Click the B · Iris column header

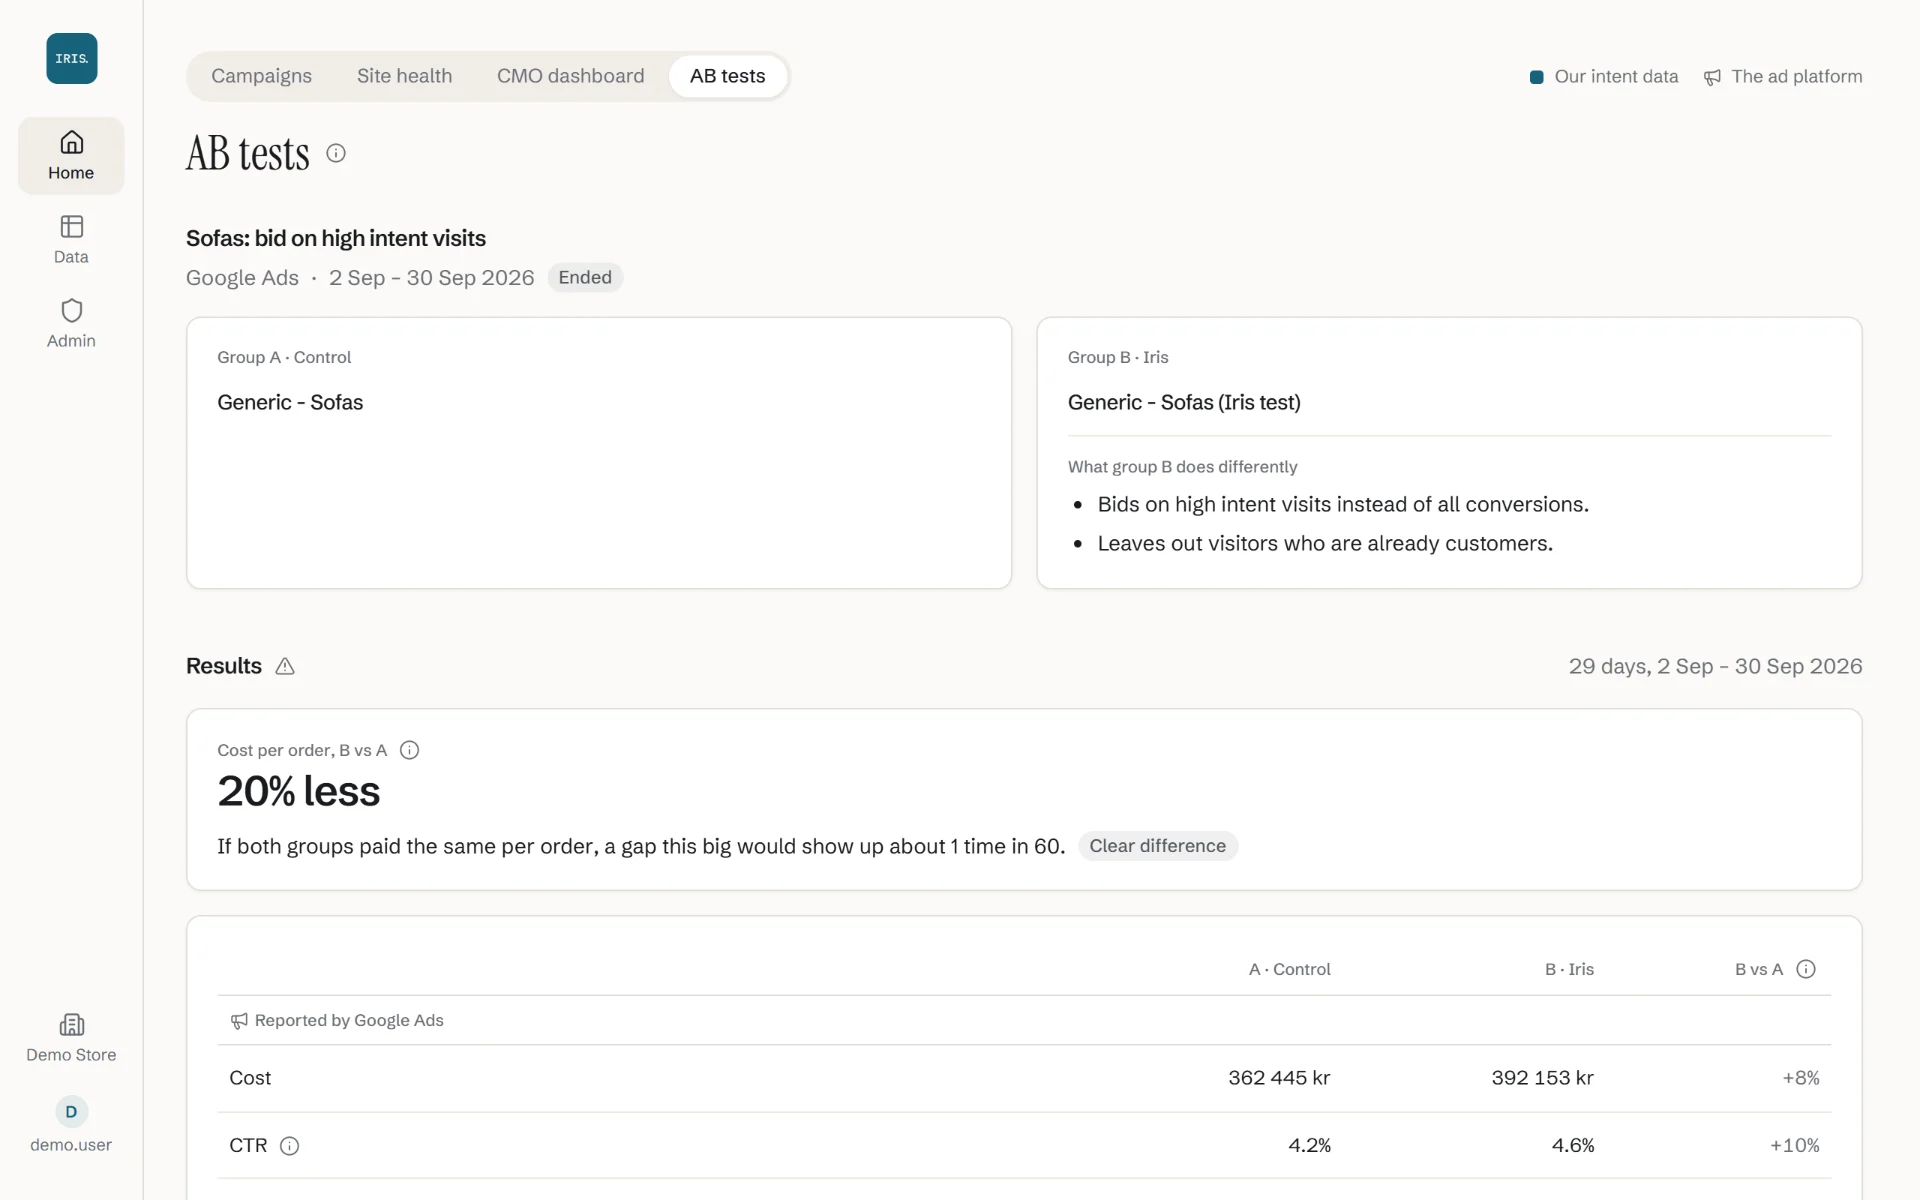tap(1569, 969)
